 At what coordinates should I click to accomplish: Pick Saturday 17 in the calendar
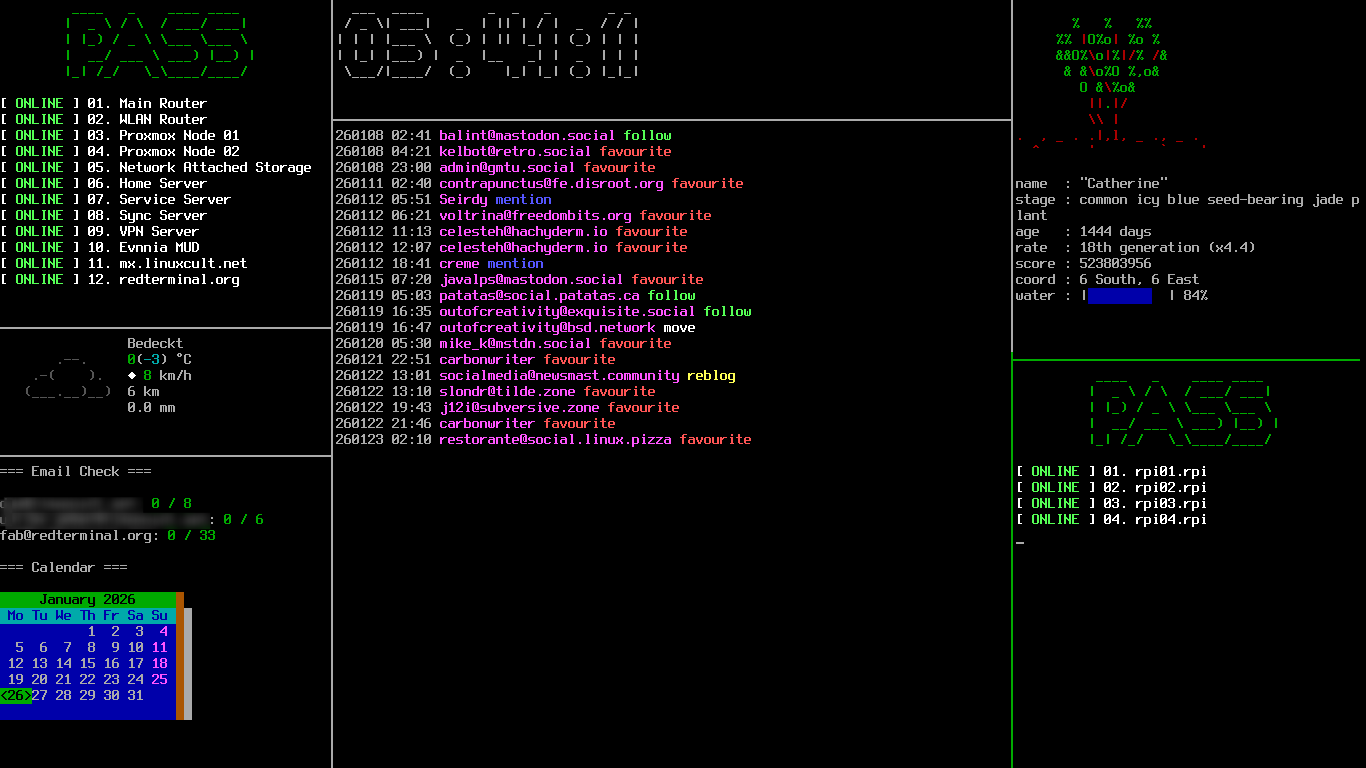click(136, 664)
